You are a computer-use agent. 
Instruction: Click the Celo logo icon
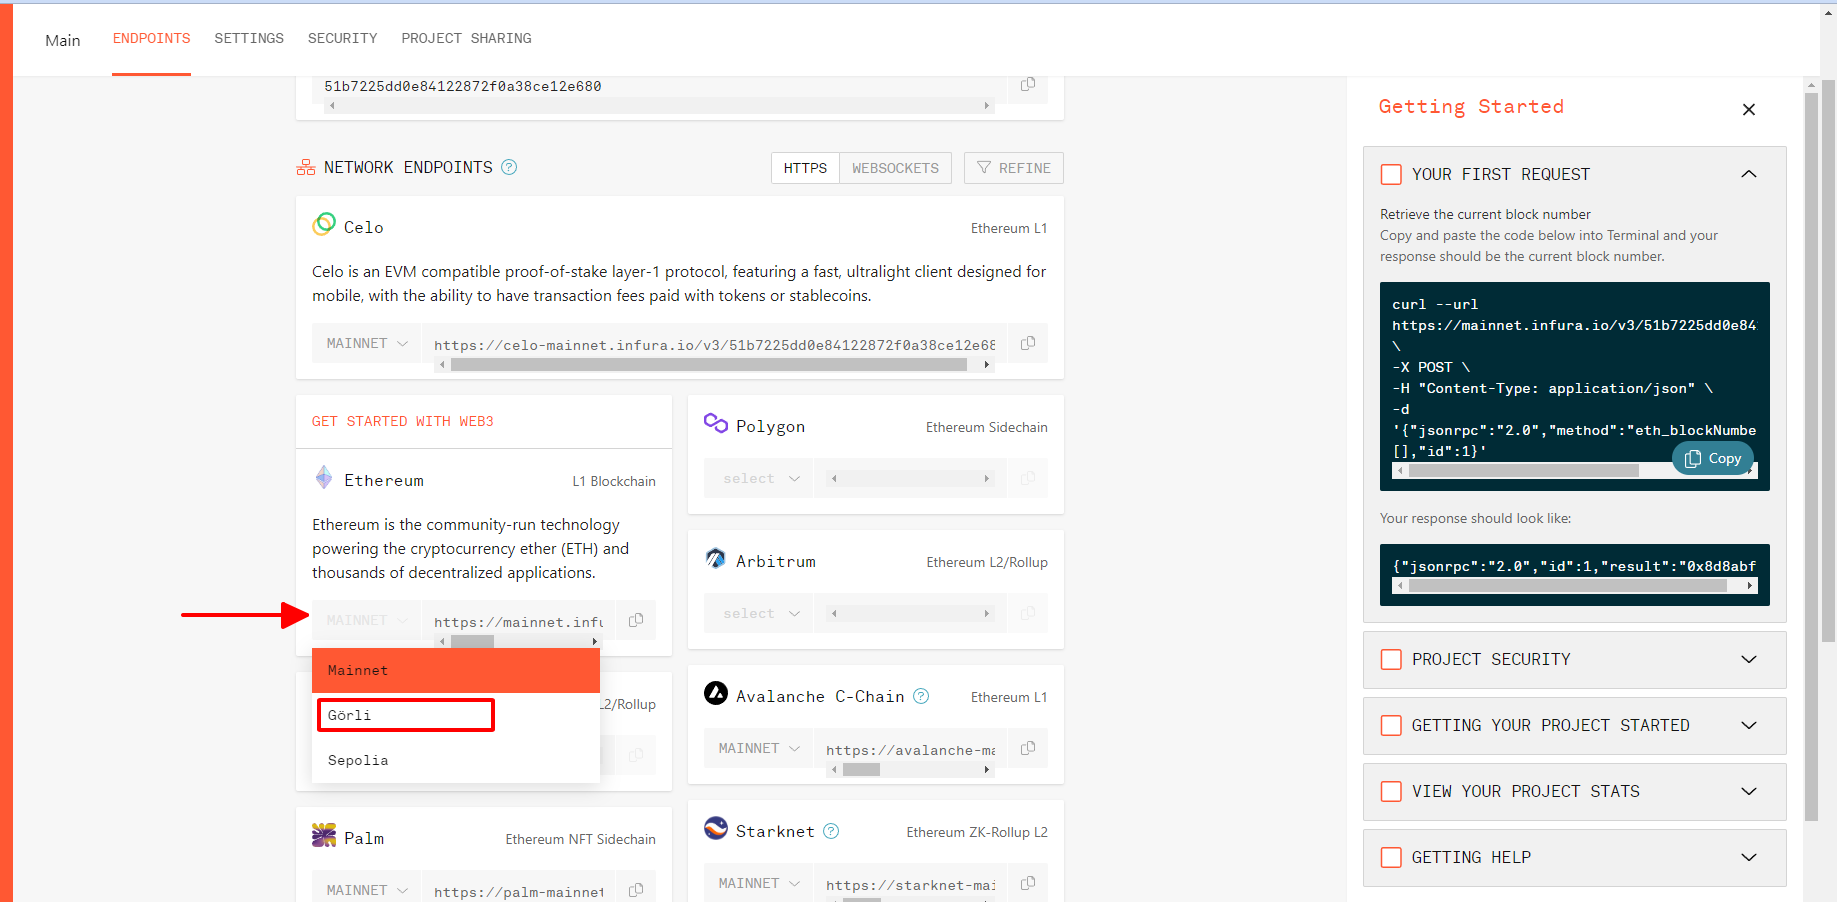point(324,224)
